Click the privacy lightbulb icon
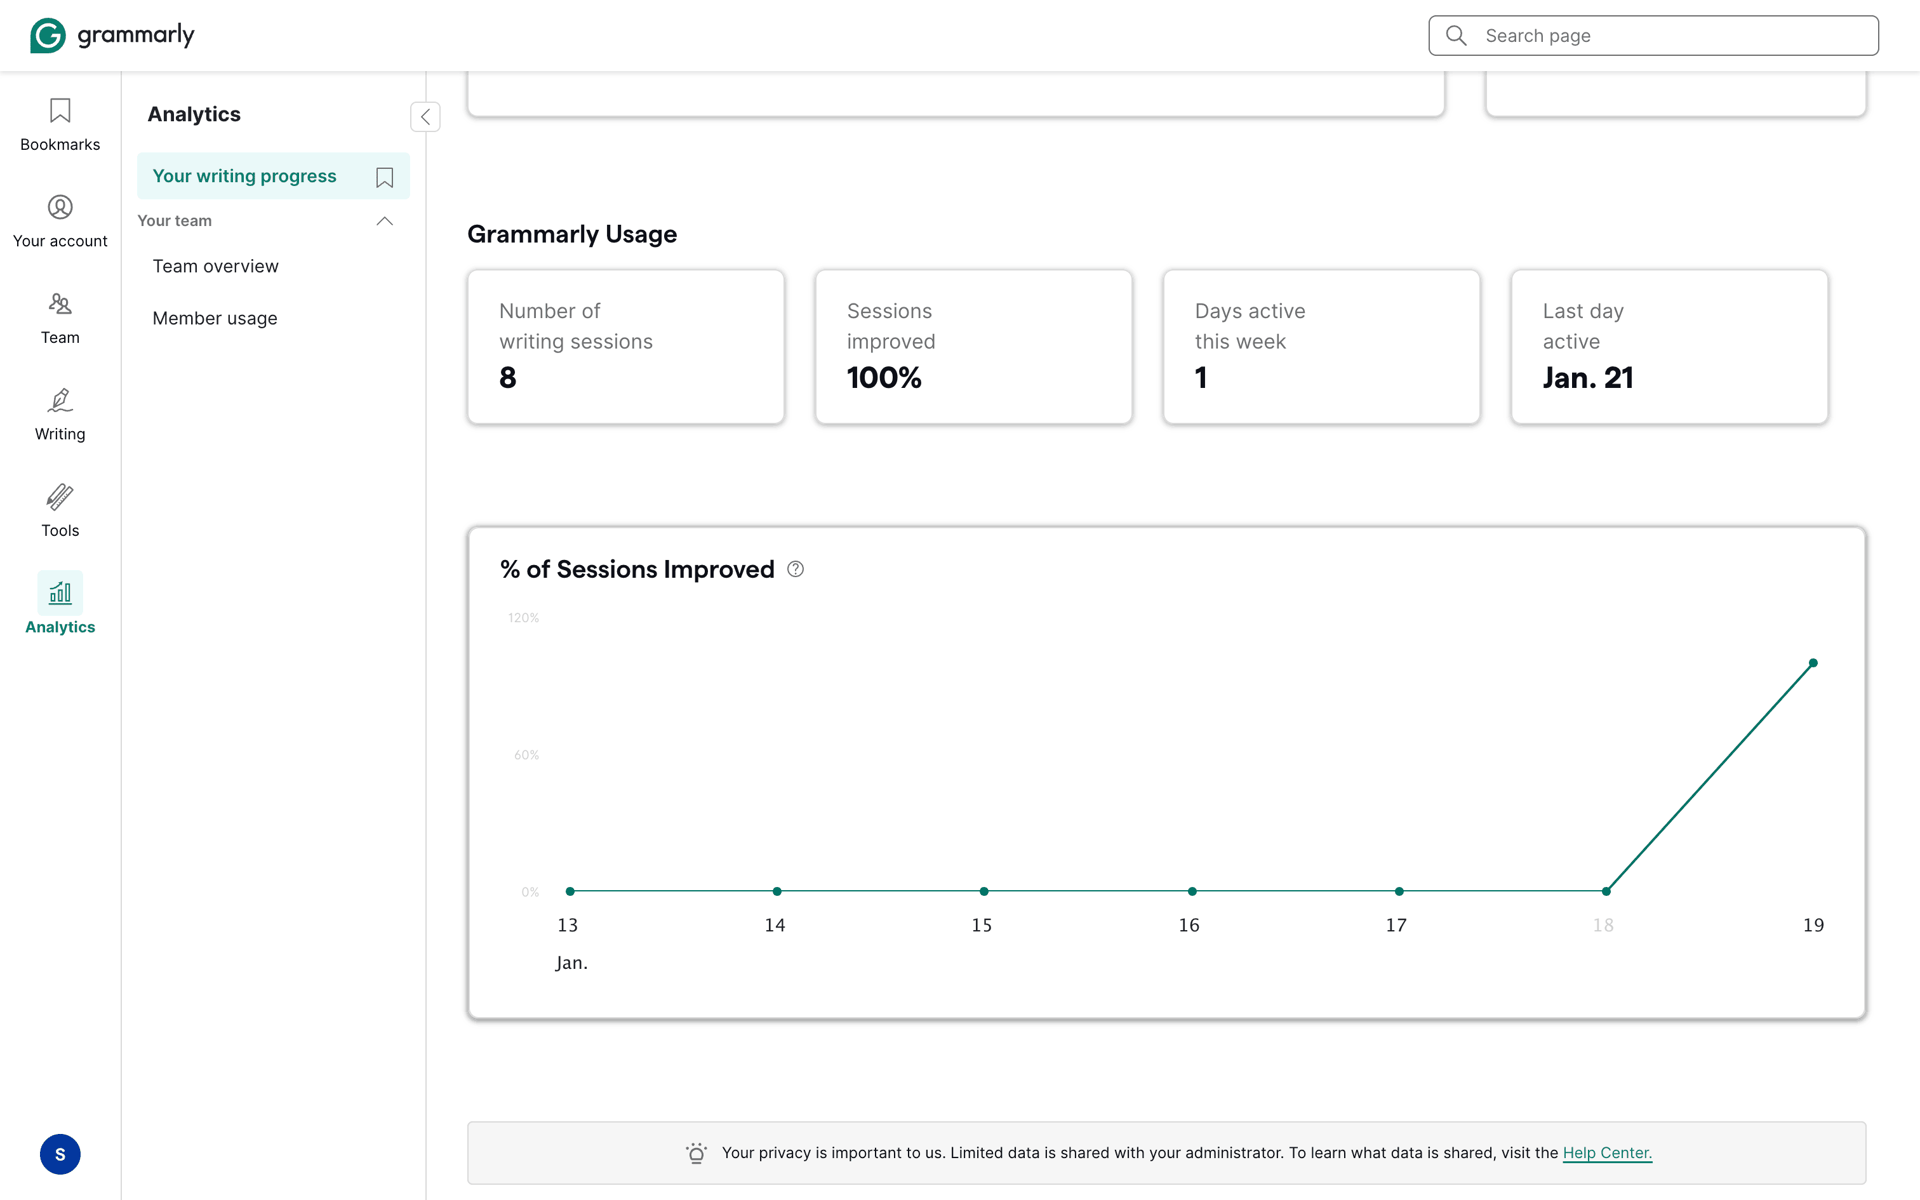Screen dimensions: 1920x1200 click(x=696, y=1153)
